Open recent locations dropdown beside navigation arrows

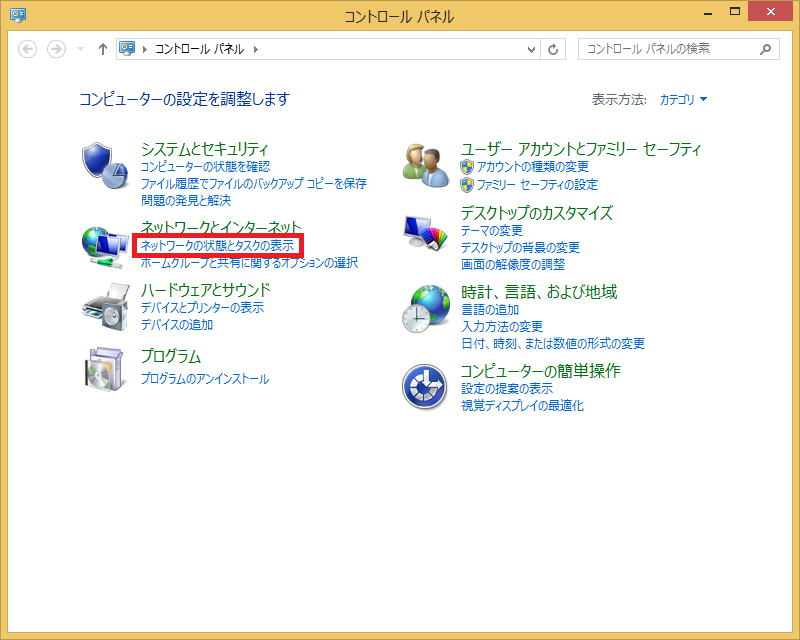point(81,49)
